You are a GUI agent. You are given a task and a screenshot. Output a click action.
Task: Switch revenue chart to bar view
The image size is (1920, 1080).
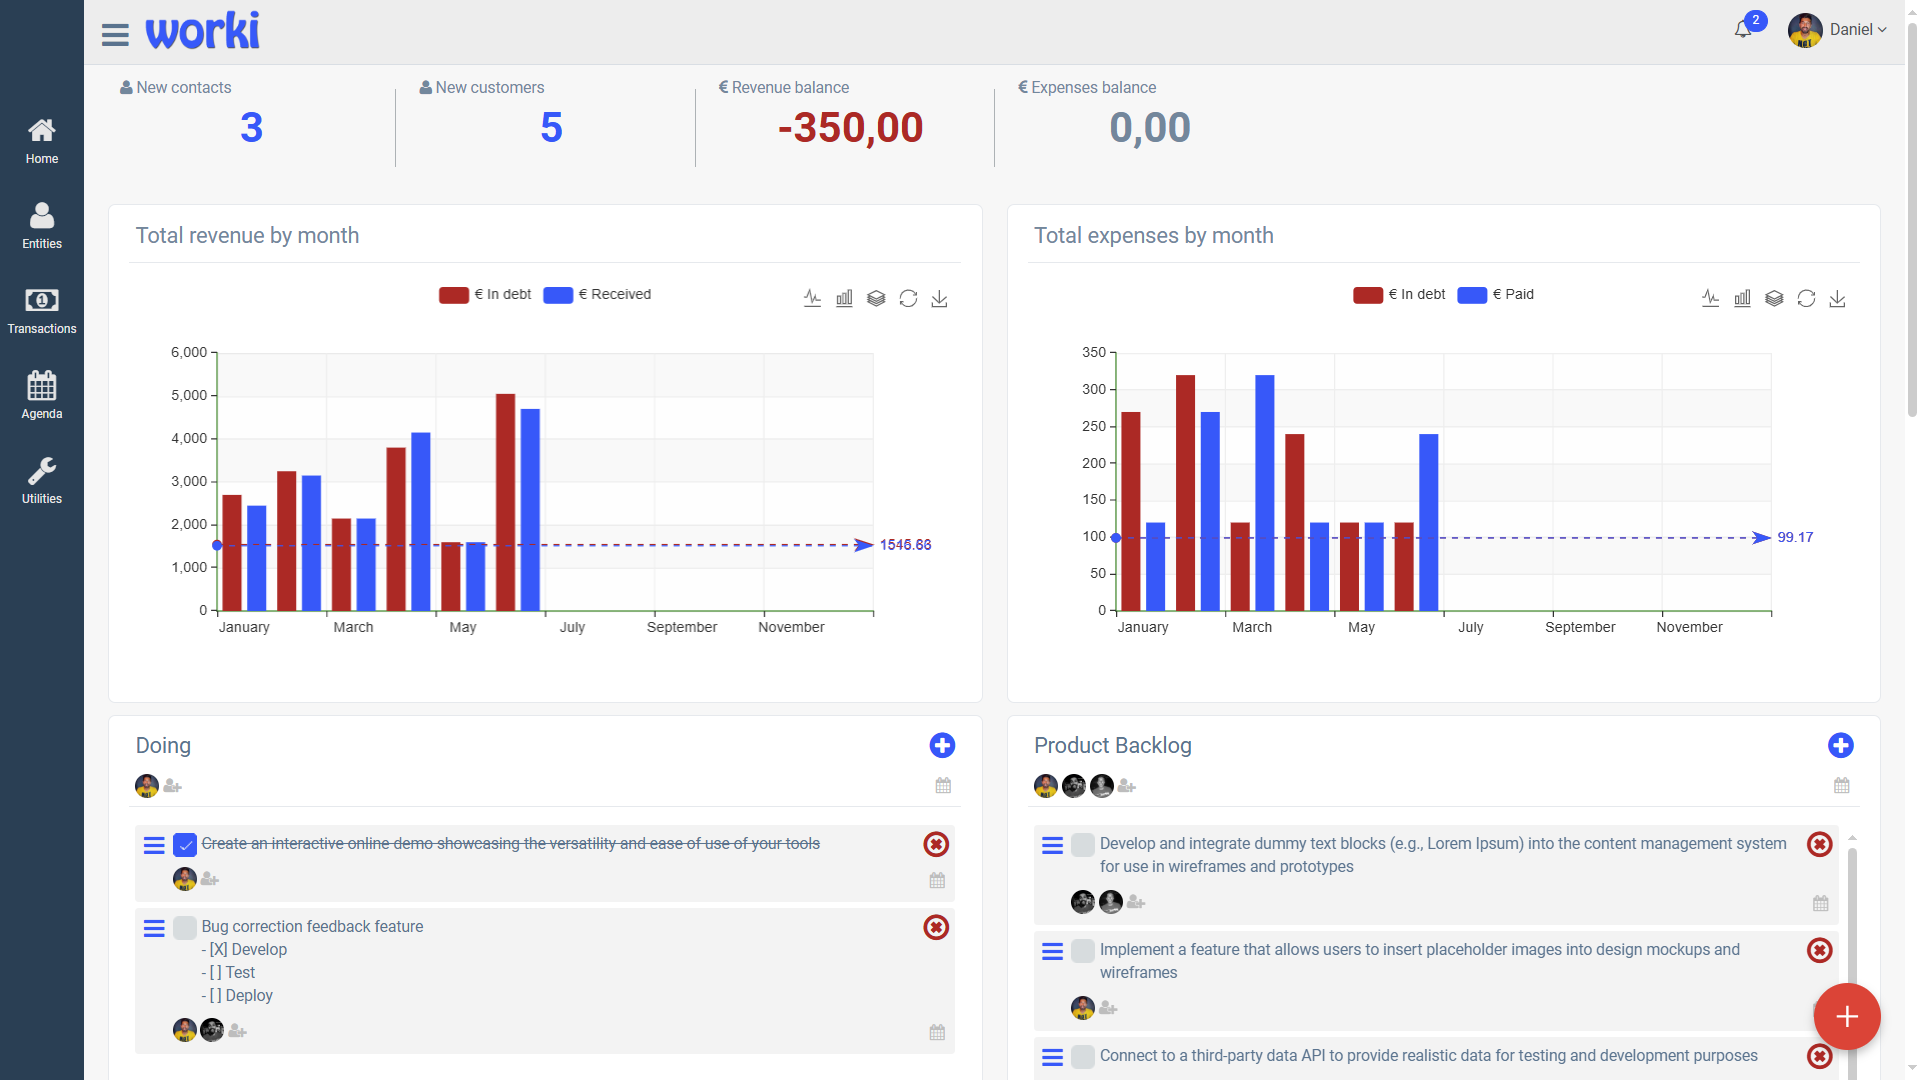click(x=844, y=298)
